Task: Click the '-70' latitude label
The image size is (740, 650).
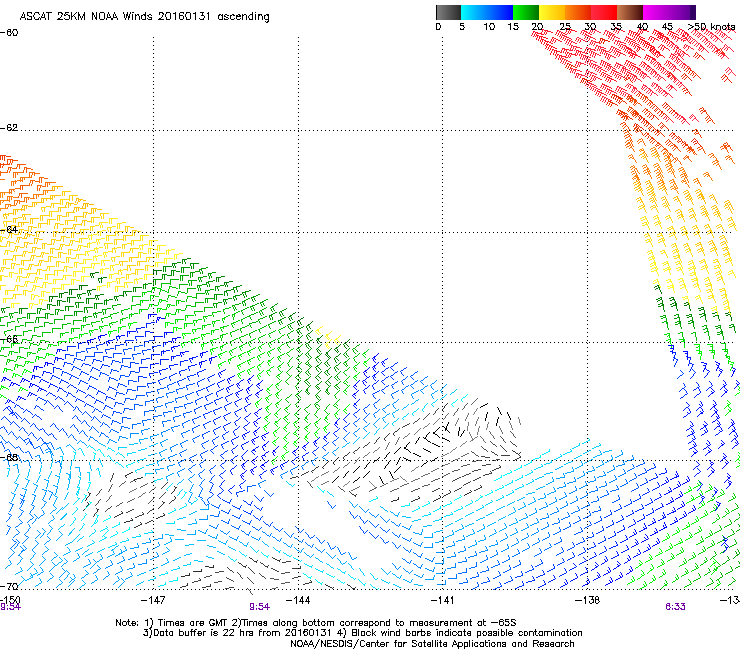Action: tap(9, 586)
